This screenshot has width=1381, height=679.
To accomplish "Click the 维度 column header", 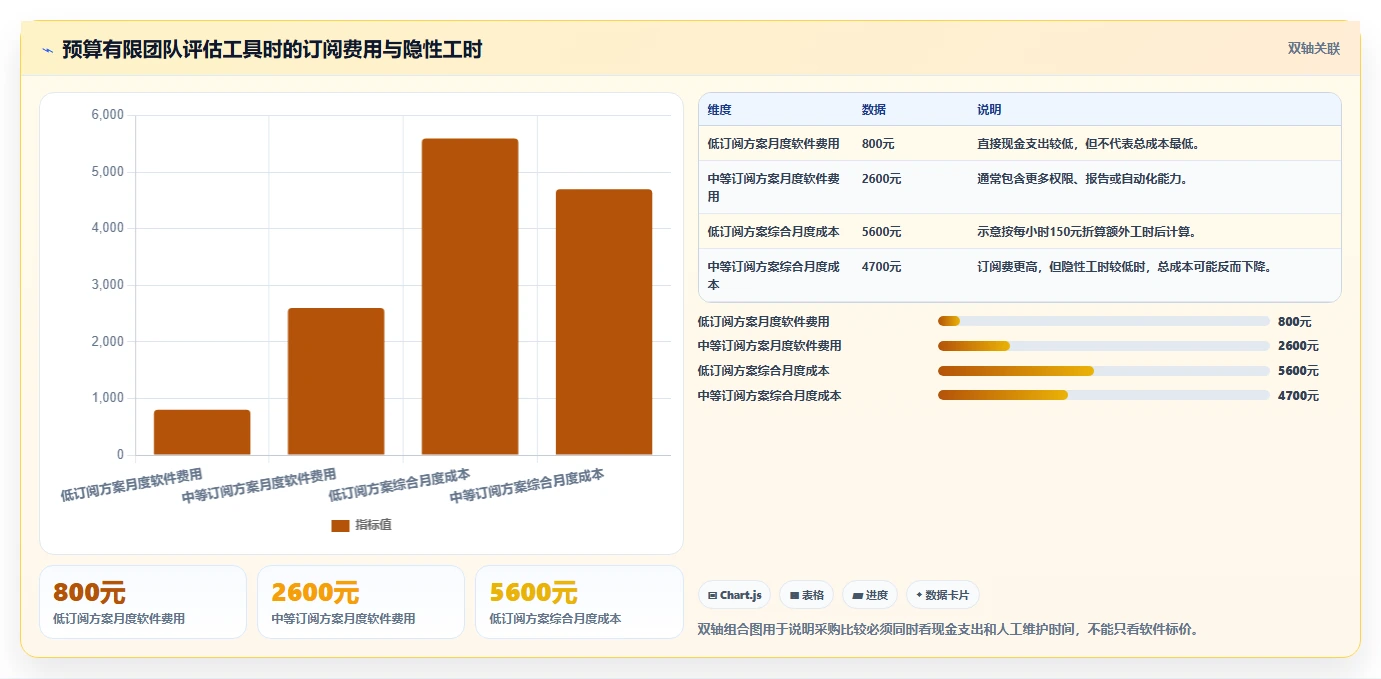I will [x=719, y=110].
